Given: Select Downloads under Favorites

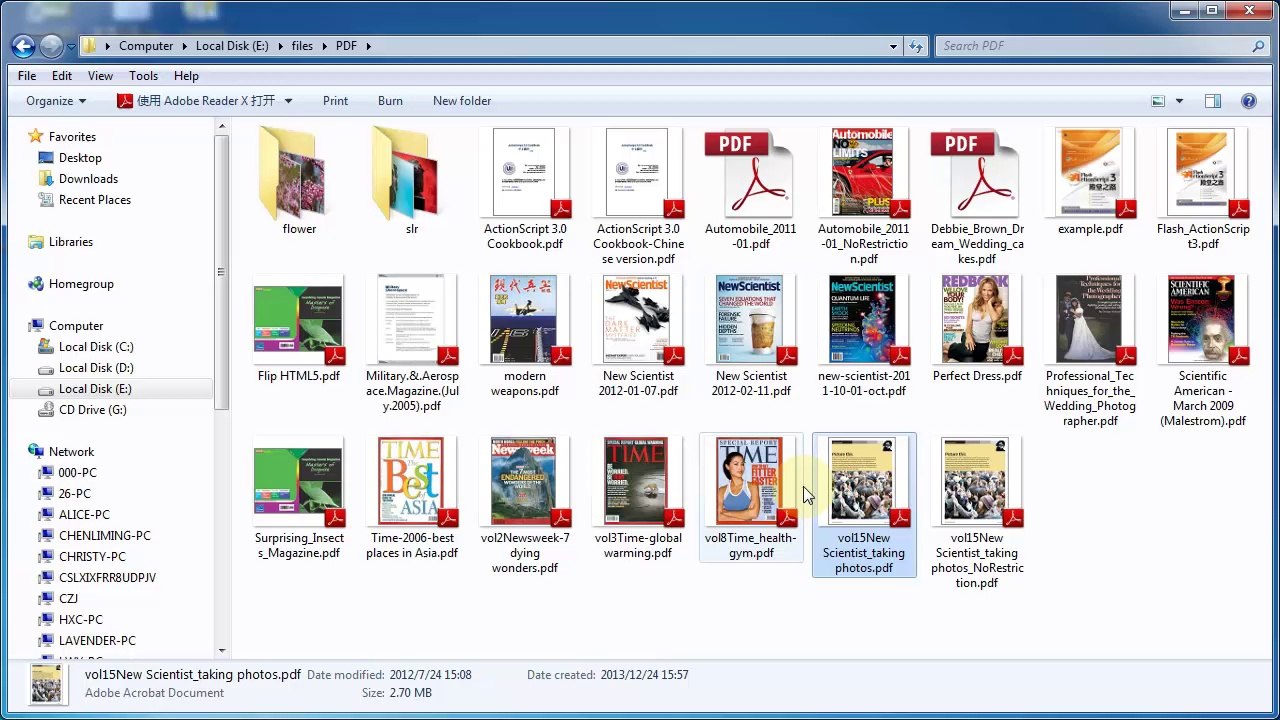Looking at the screenshot, I should (88, 179).
